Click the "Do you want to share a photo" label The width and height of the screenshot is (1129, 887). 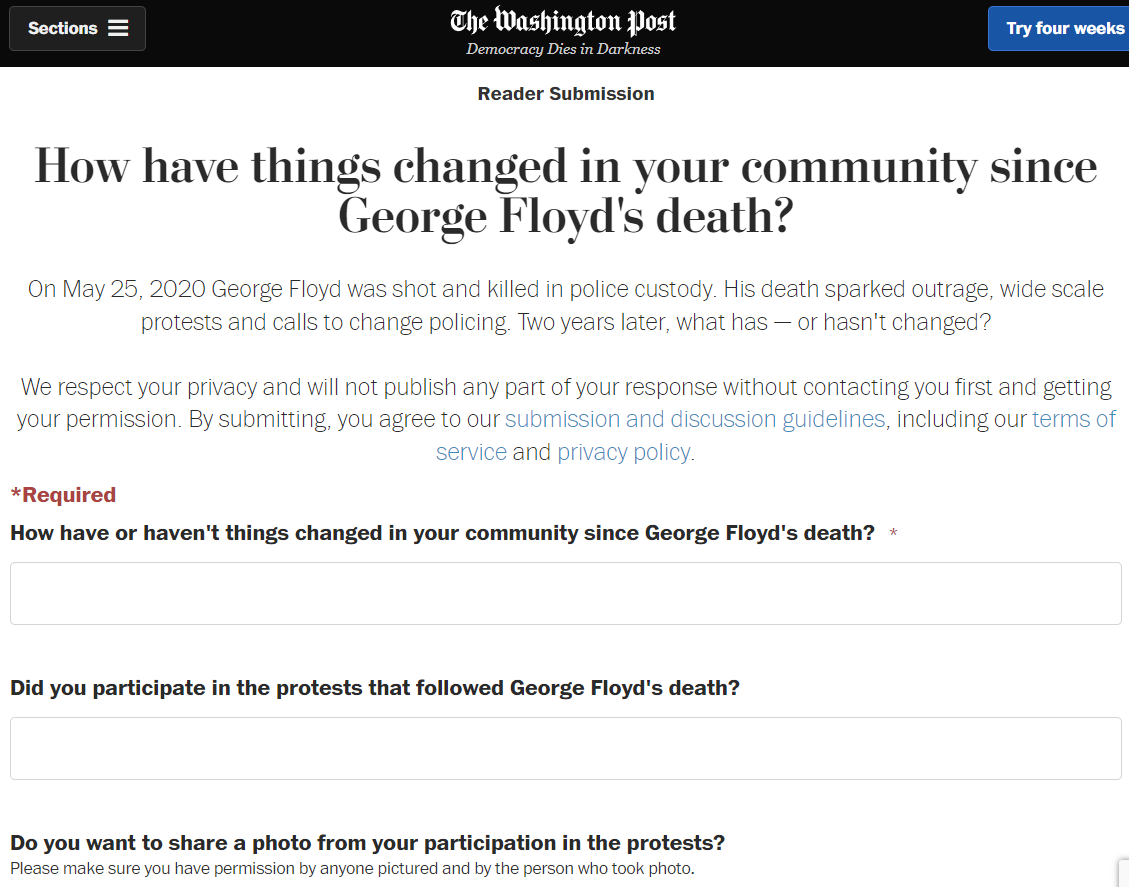click(x=367, y=842)
